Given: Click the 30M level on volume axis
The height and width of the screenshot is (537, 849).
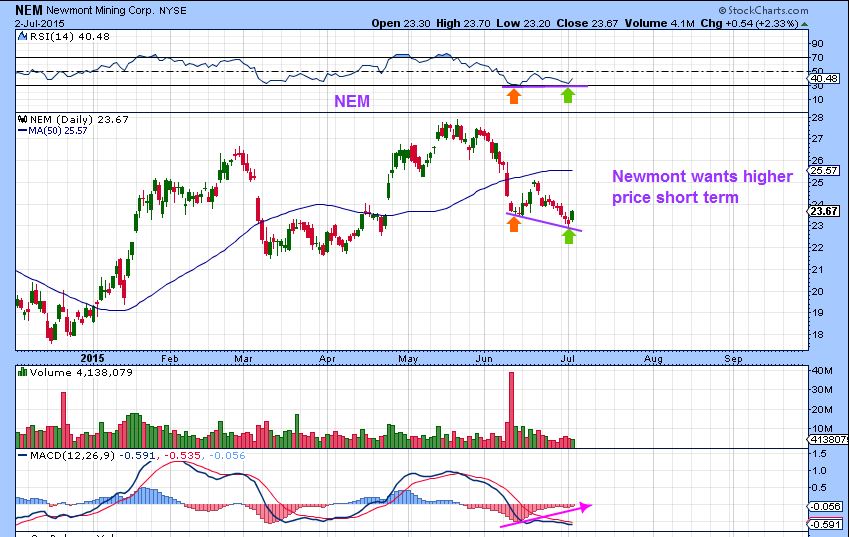Looking at the screenshot, I should coord(822,390).
